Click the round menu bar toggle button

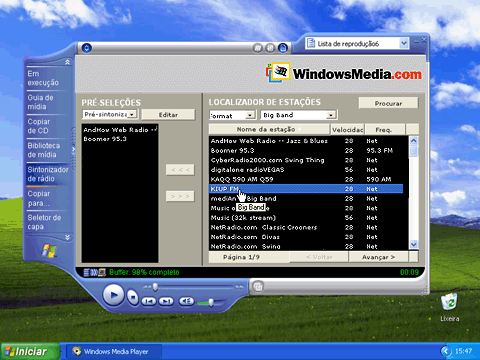click(87, 48)
